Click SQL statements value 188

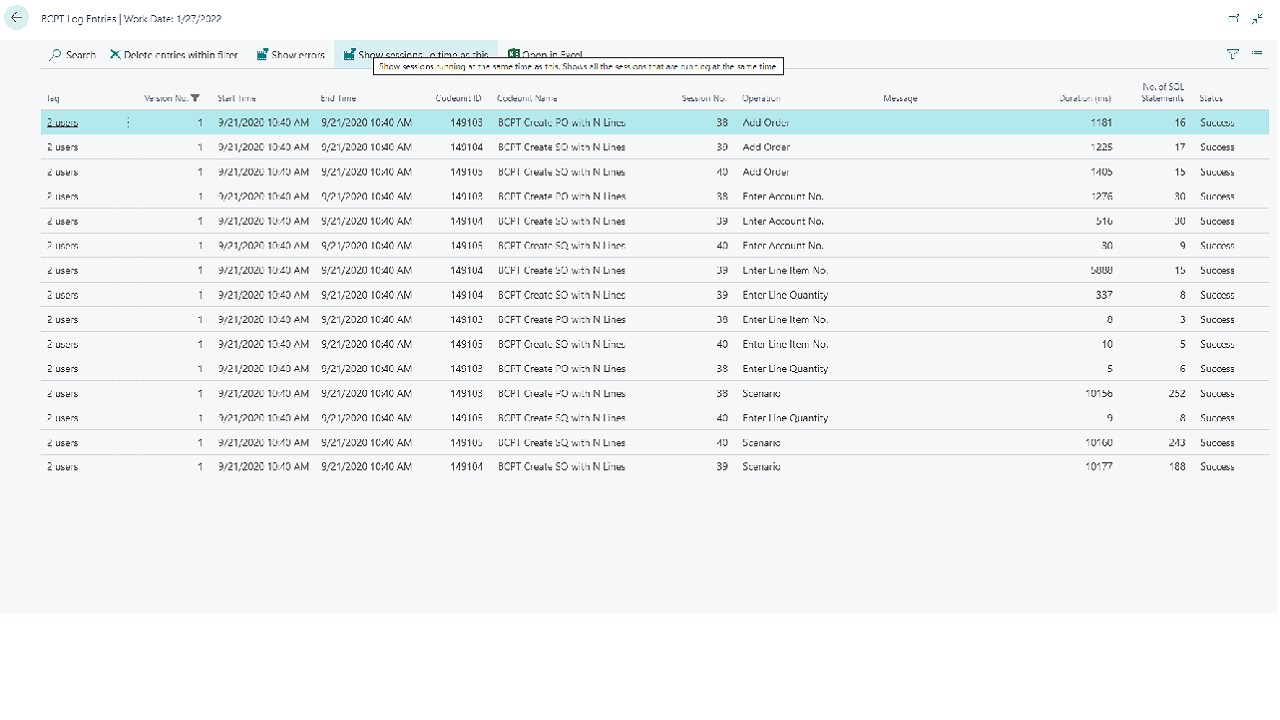1177,467
